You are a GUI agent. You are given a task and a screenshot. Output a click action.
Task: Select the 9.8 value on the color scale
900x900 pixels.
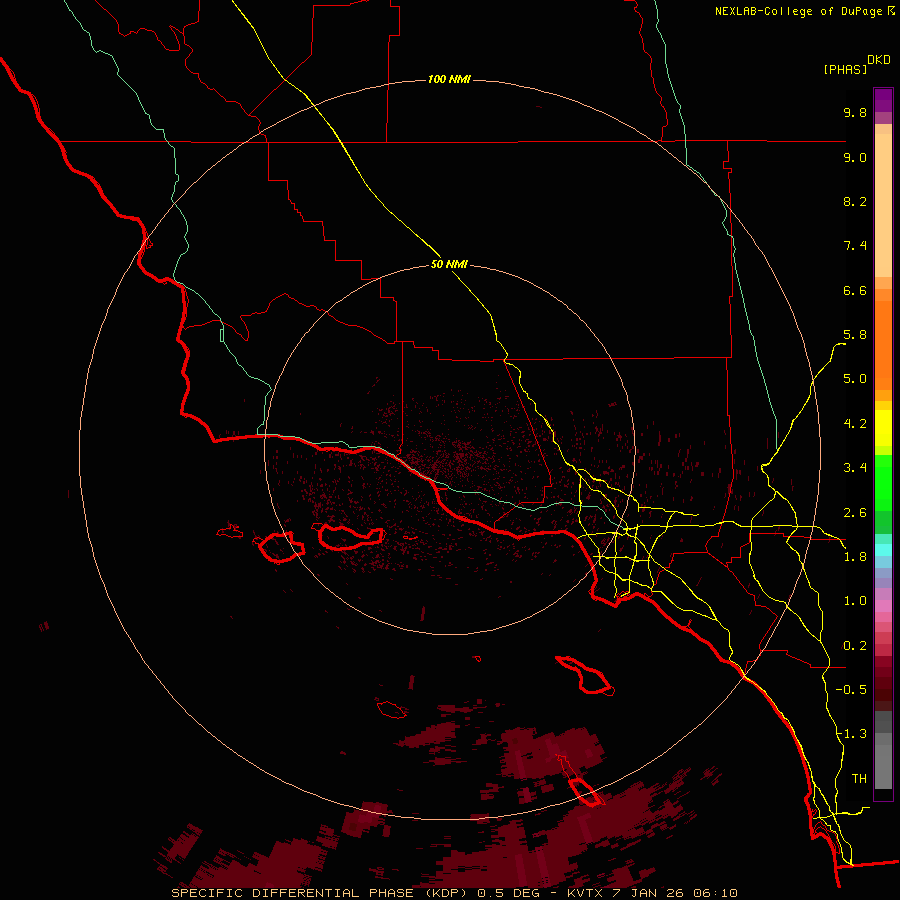click(855, 112)
